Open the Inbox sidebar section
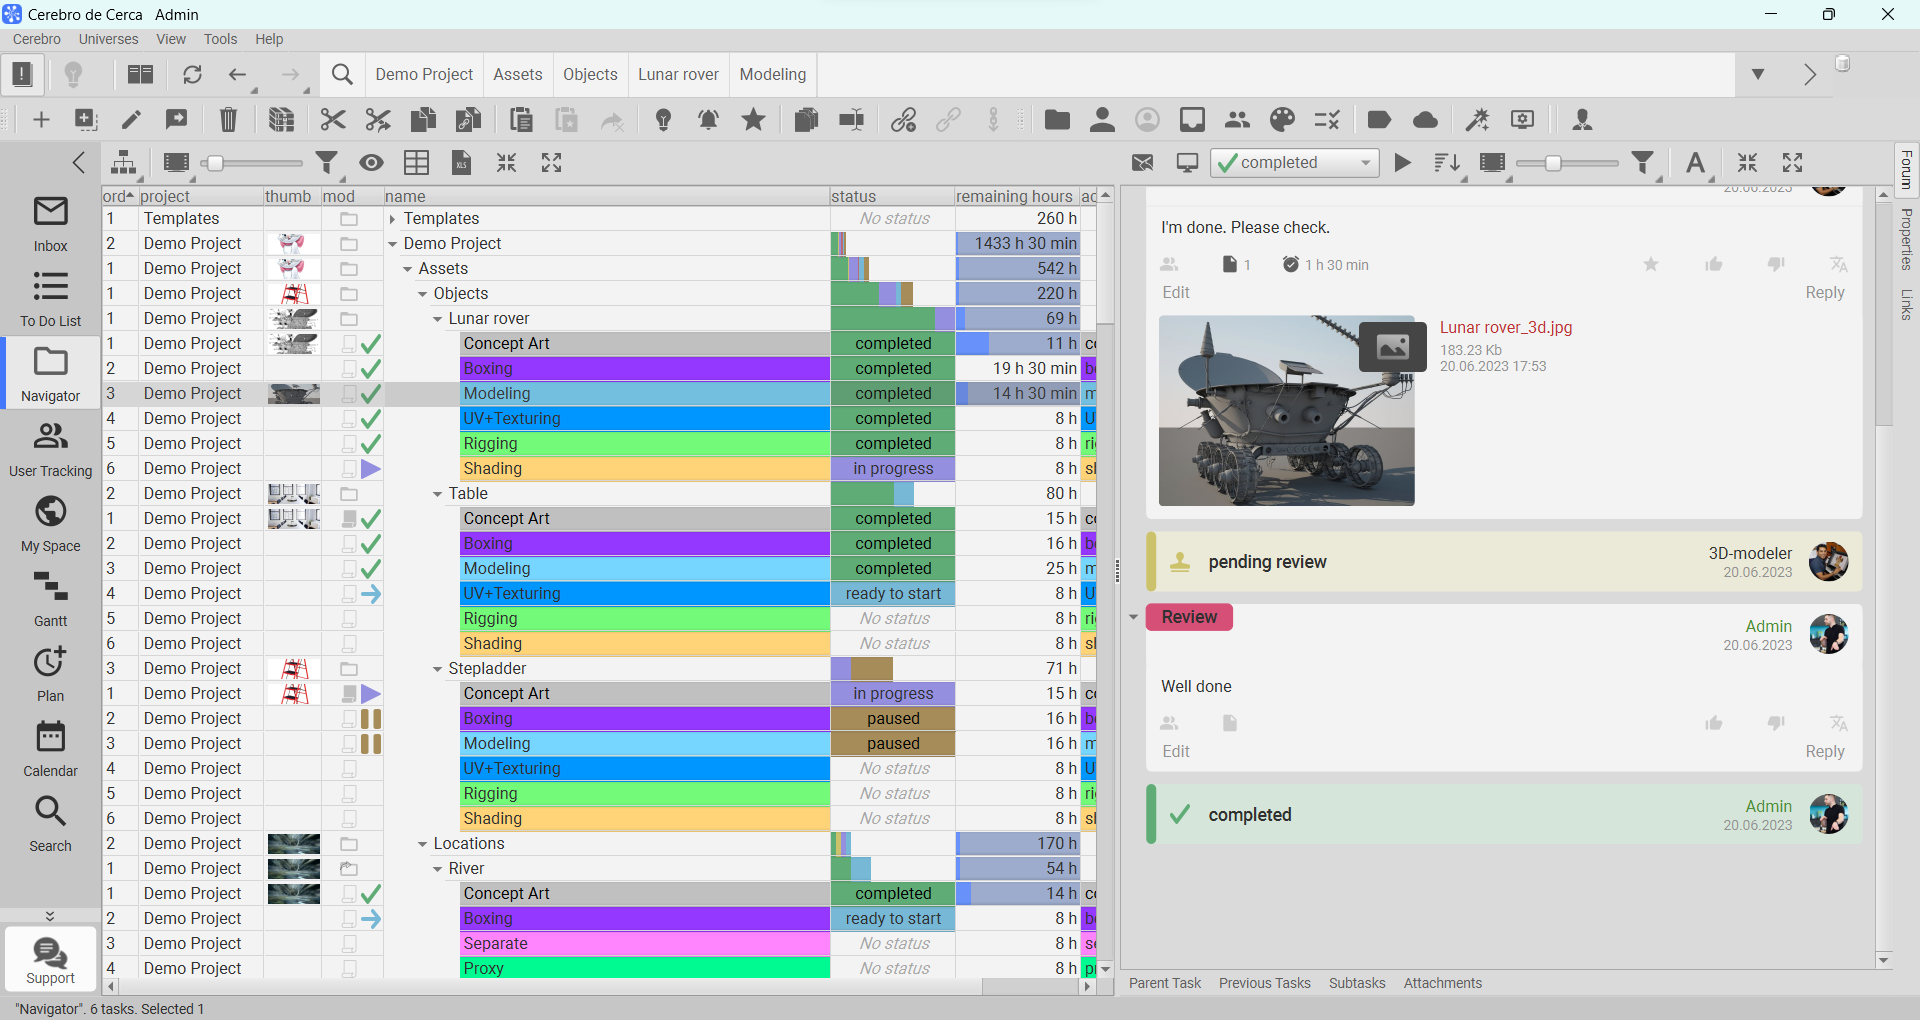This screenshot has width=1920, height=1020. [50, 225]
